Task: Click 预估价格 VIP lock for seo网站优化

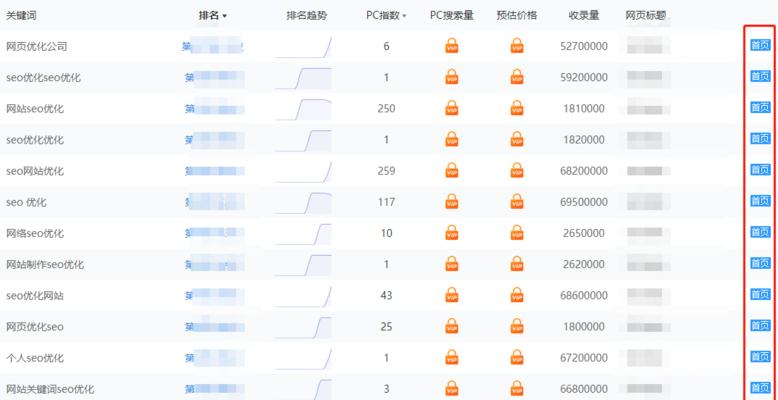Action: (517, 171)
